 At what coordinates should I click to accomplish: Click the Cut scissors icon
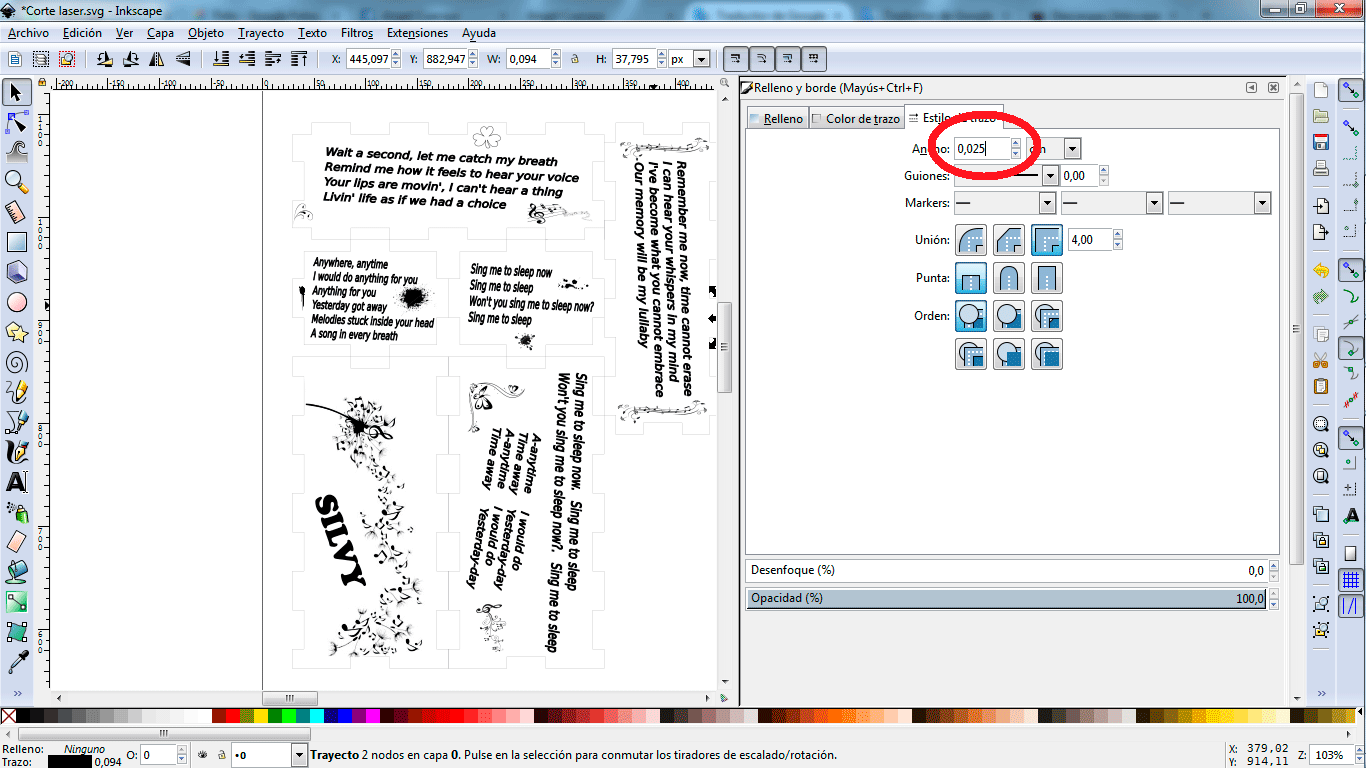(x=1321, y=359)
